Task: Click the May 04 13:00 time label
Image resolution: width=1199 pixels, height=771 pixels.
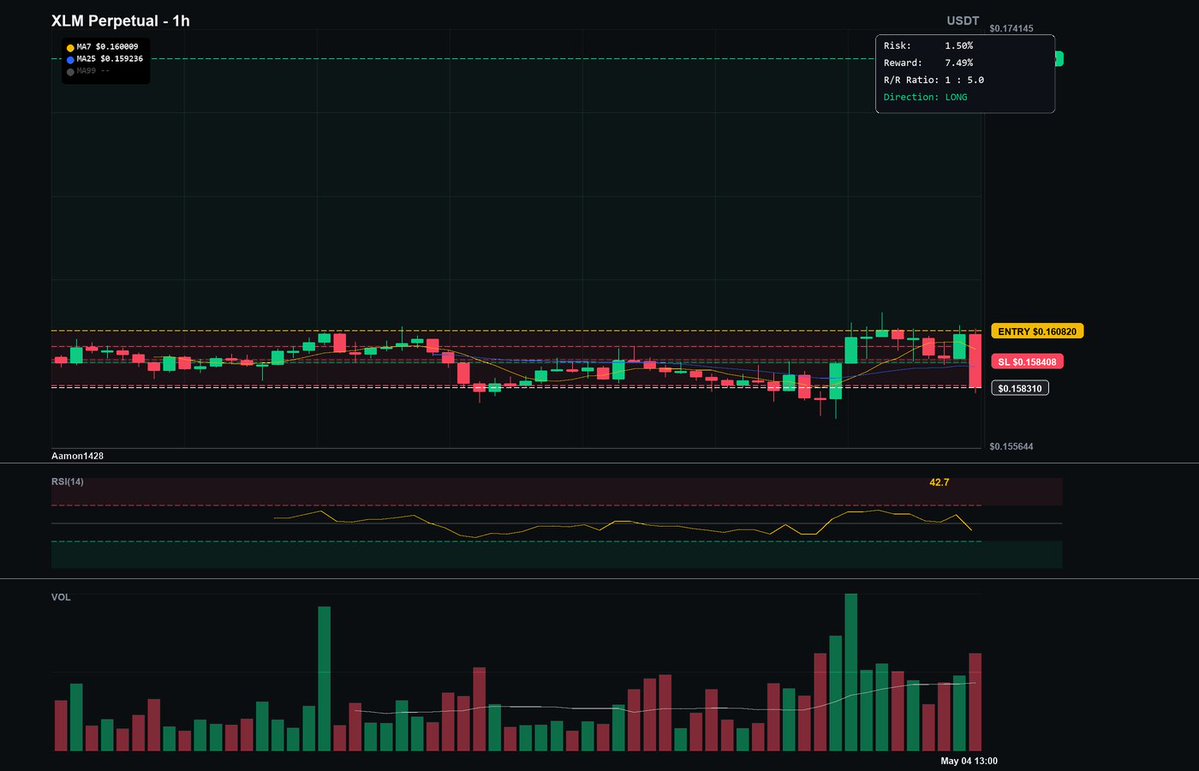Action: [969, 761]
